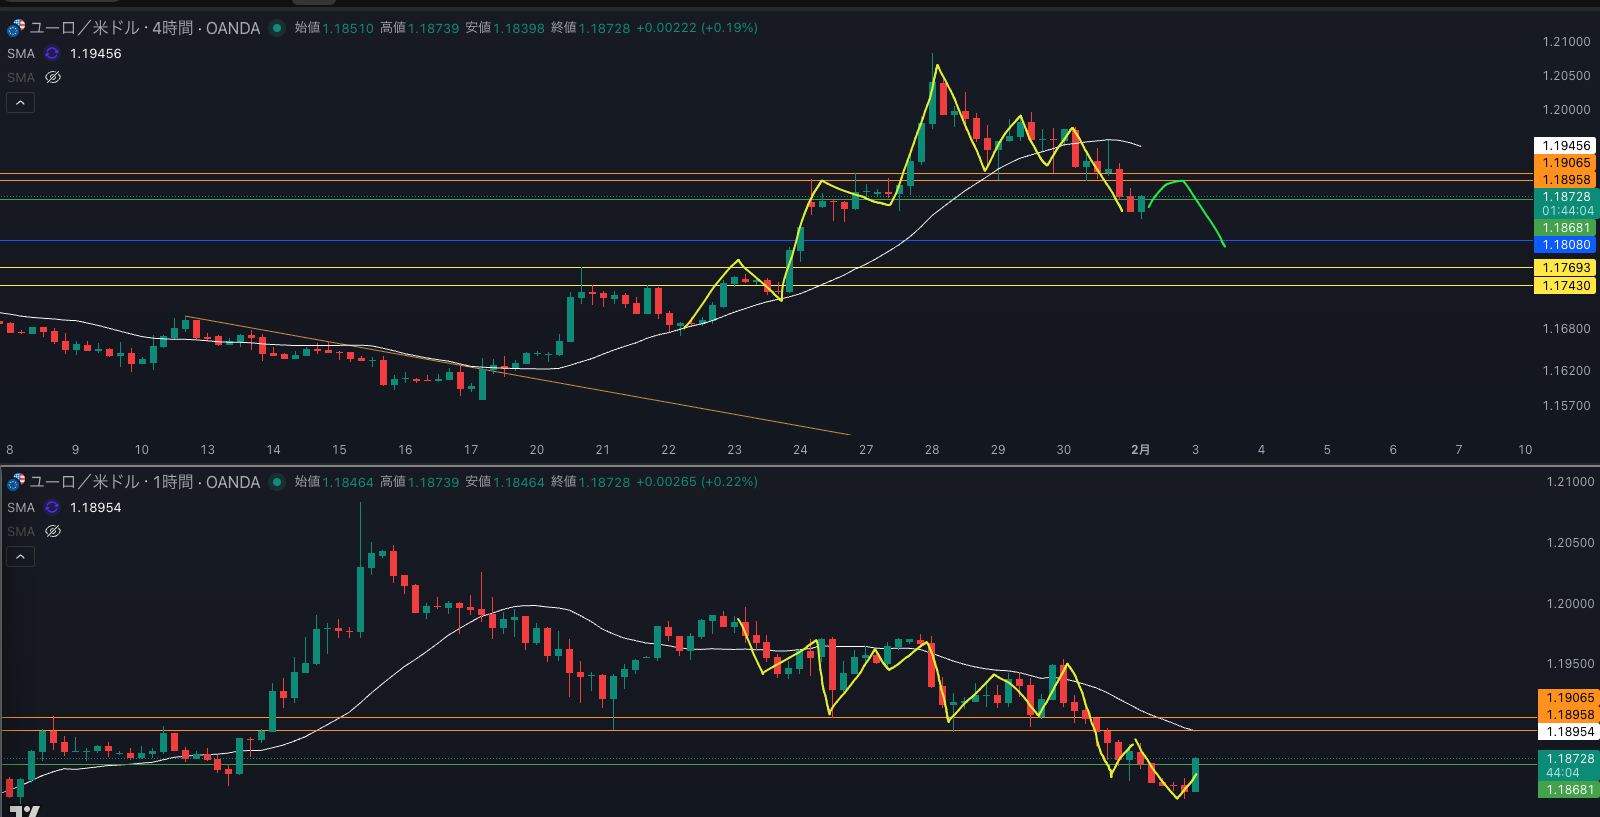The height and width of the screenshot is (817, 1600).
Task: Select the active SMA 1.19456 legend entry
Action: pos(95,54)
